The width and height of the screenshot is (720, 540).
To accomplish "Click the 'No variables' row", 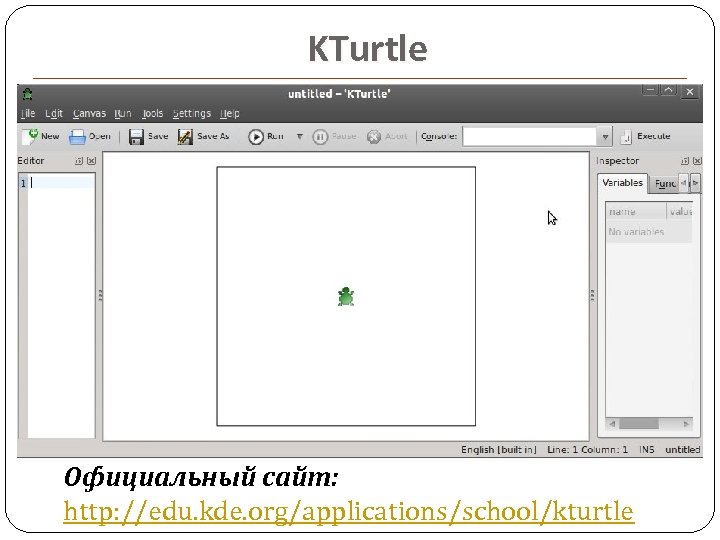I will pos(649,231).
